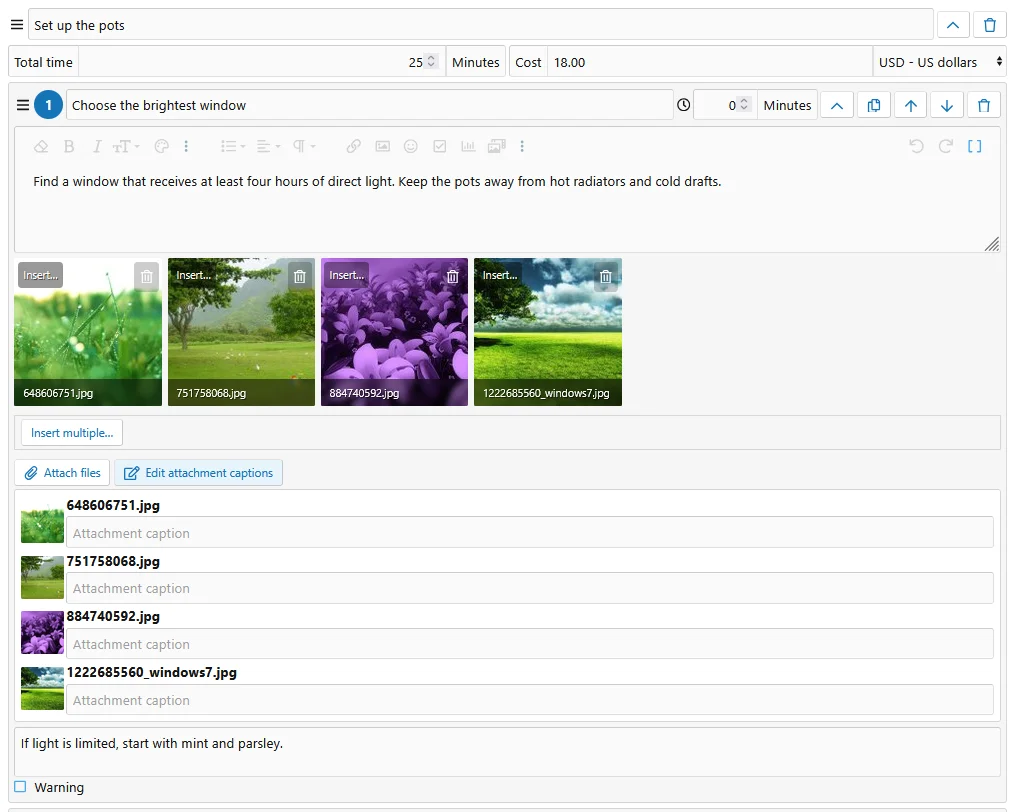The image size is (1013, 812).
Task: Open the text color palette
Action: 162,147
